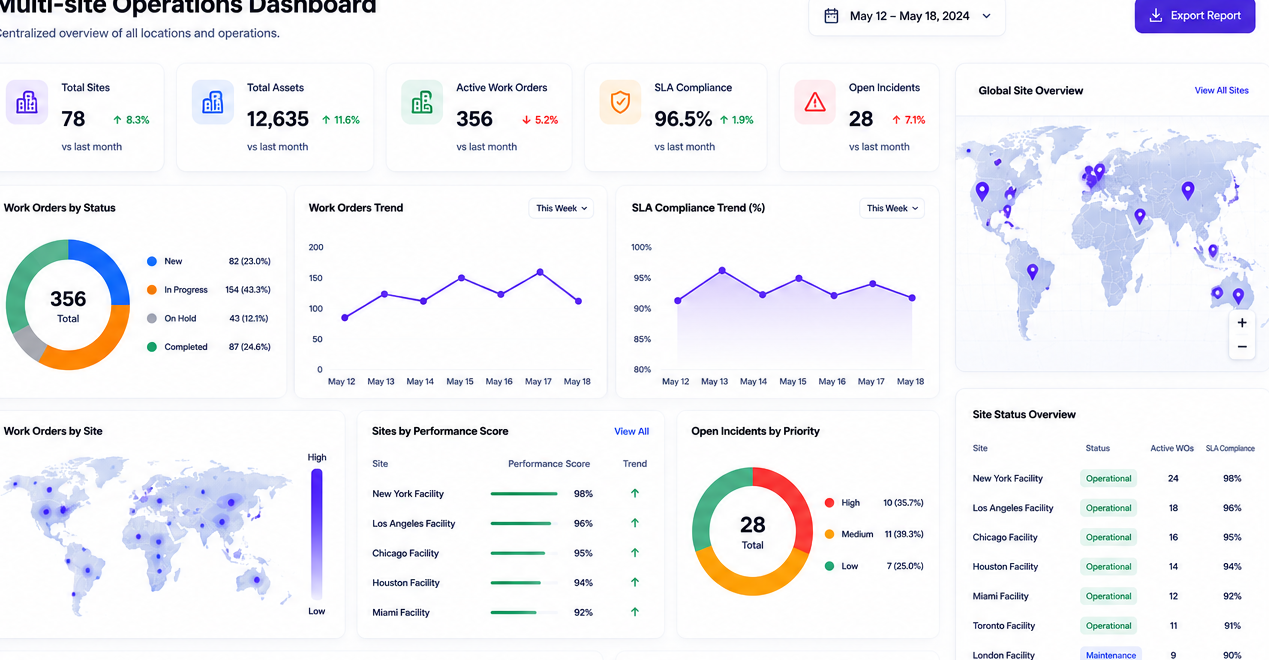Viewport: 1269px width, 660px height.
Task: Click the Southeast Asia map pin
Action: [x=1213, y=251]
